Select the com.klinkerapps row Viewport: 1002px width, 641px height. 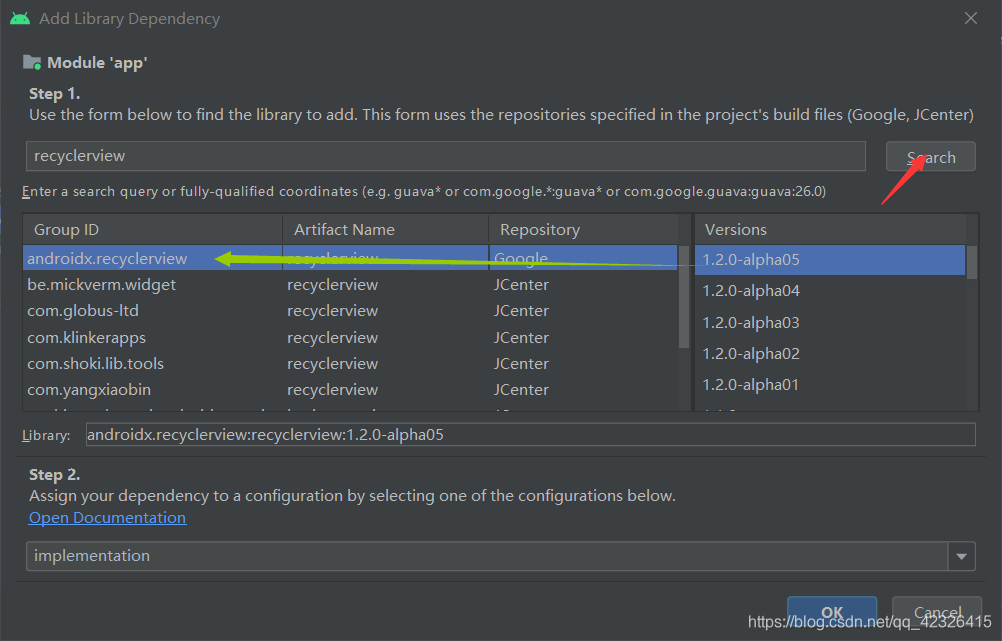[x=350, y=337]
